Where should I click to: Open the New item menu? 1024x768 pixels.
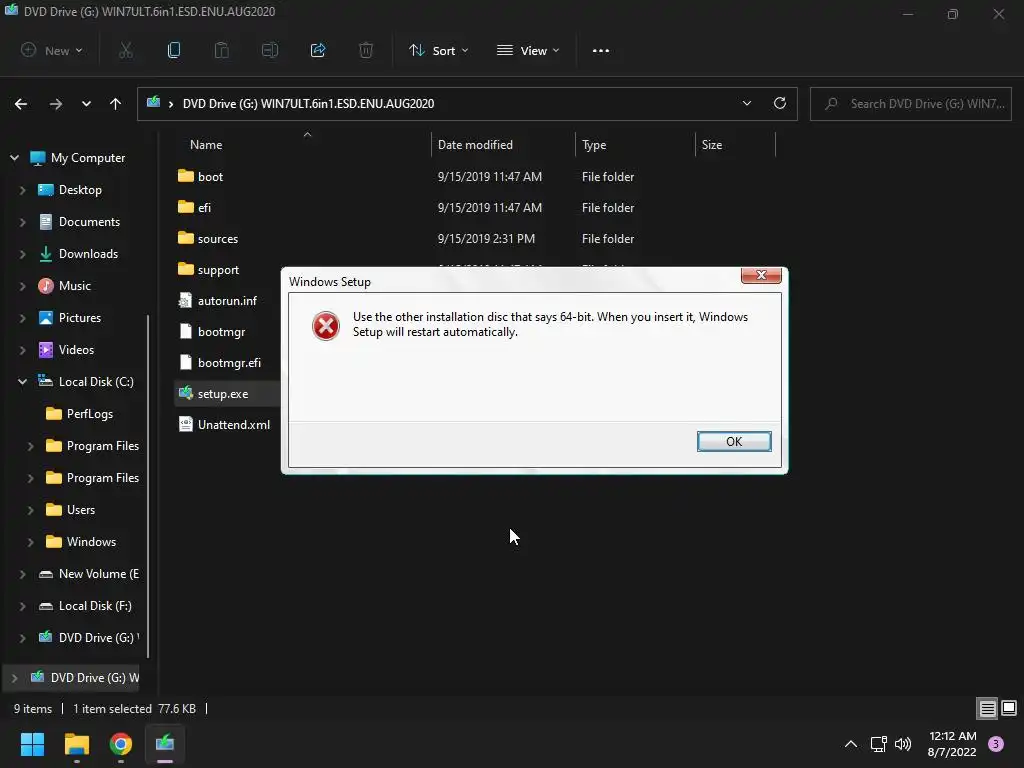pyautogui.click(x=52, y=50)
